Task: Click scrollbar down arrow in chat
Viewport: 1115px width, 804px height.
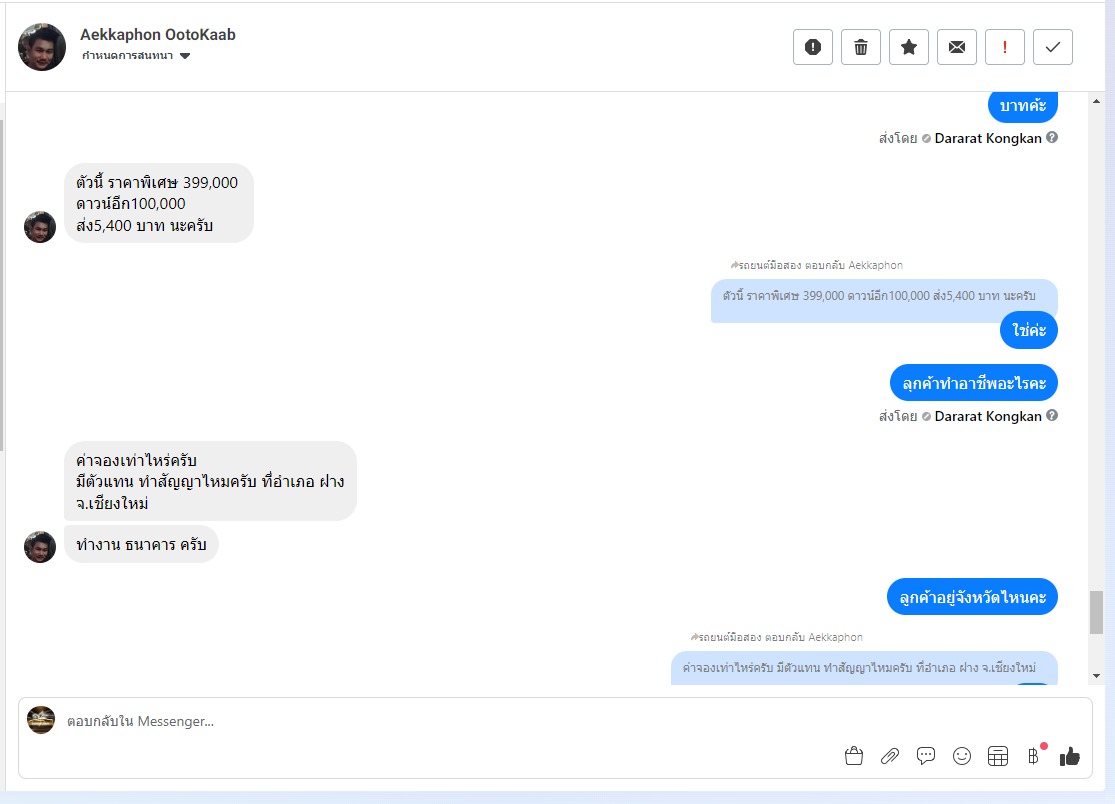Action: (x=1097, y=676)
